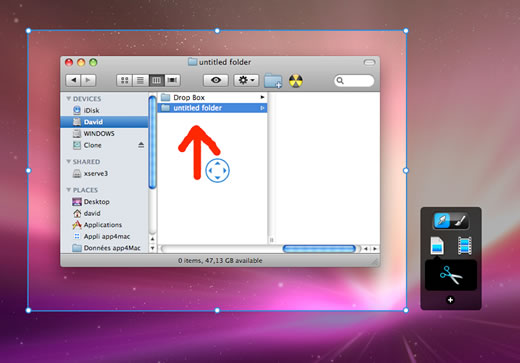The image size is (520, 363).
Task: Click horizontal scroll right arrow
Action: point(375,249)
